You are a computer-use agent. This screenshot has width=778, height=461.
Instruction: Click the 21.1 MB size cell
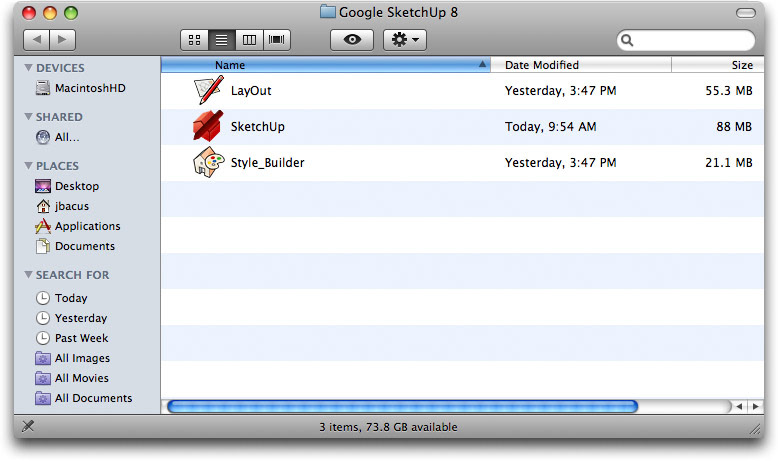[x=729, y=162]
